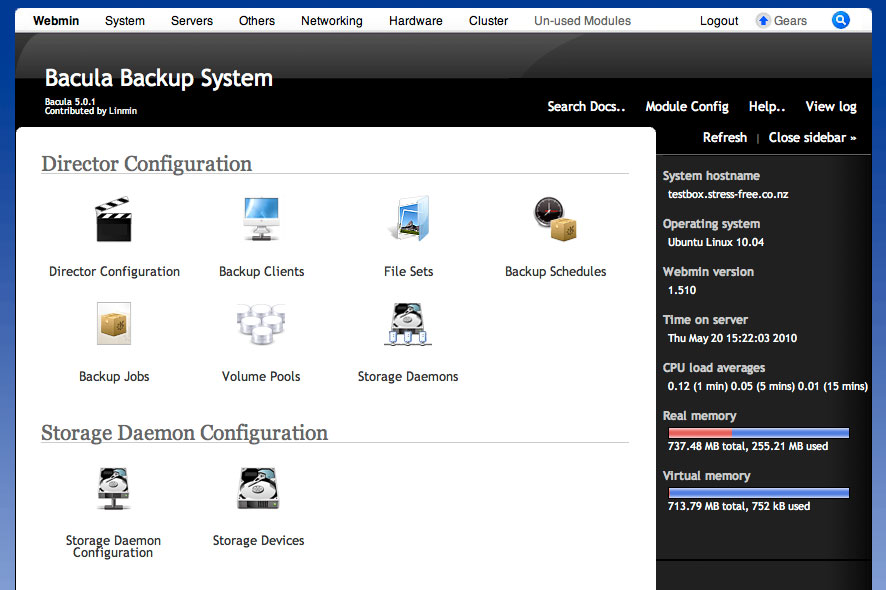The width and height of the screenshot is (886, 590).
Task: Open the Backup Clients monitor icon
Action: pyautogui.click(x=261, y=219)
